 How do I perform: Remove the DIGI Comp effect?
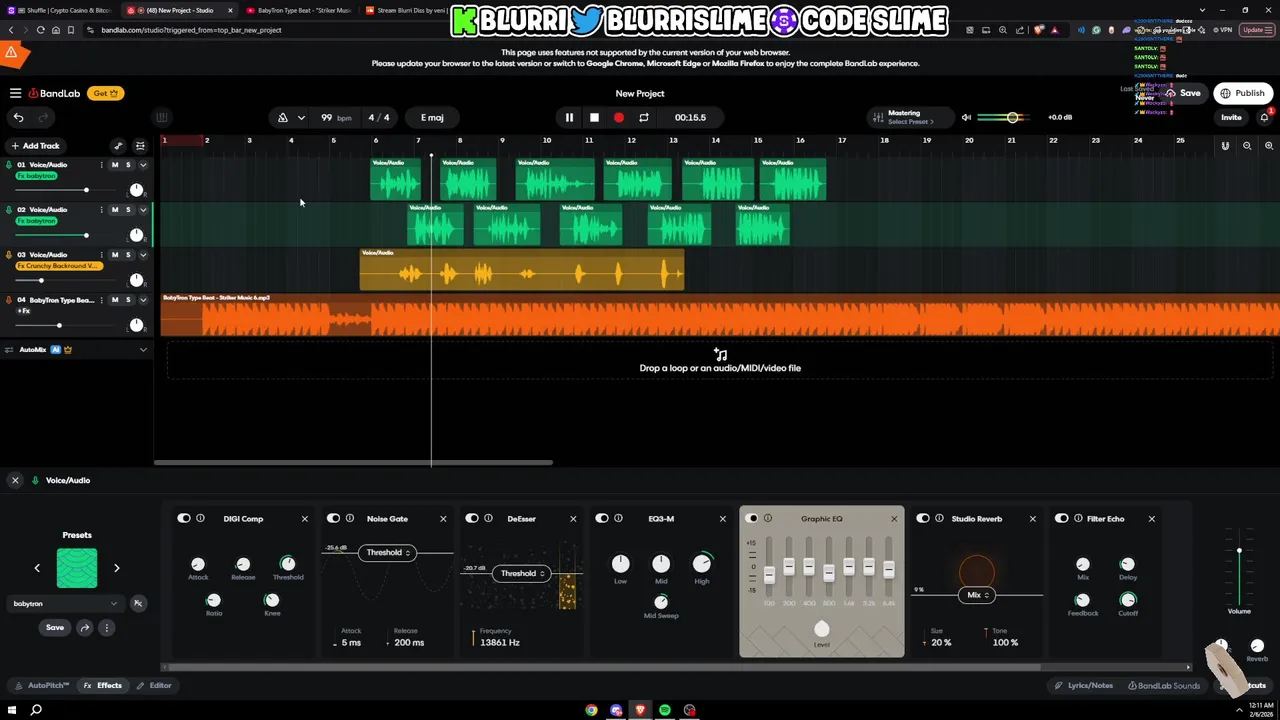(x=305, y=519)
